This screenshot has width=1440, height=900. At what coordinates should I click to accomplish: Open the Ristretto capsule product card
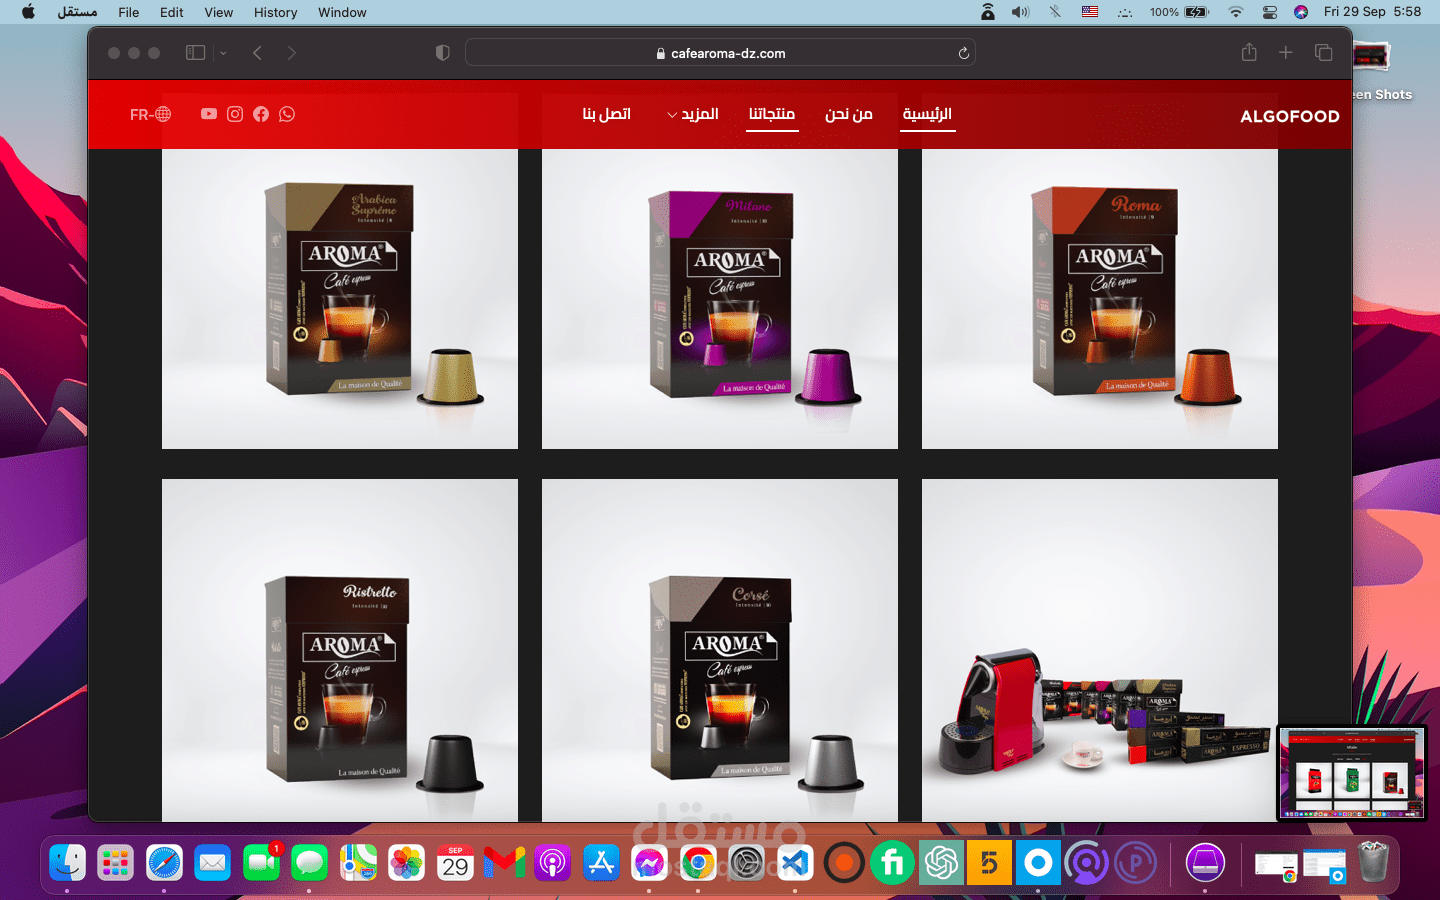340,650
